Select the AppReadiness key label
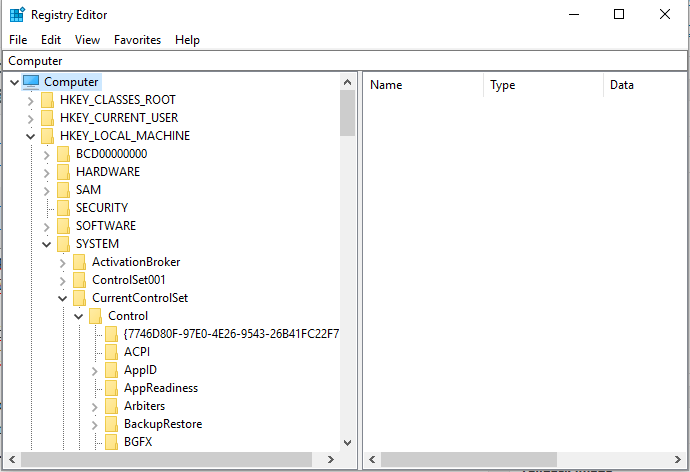 (161, 388)
